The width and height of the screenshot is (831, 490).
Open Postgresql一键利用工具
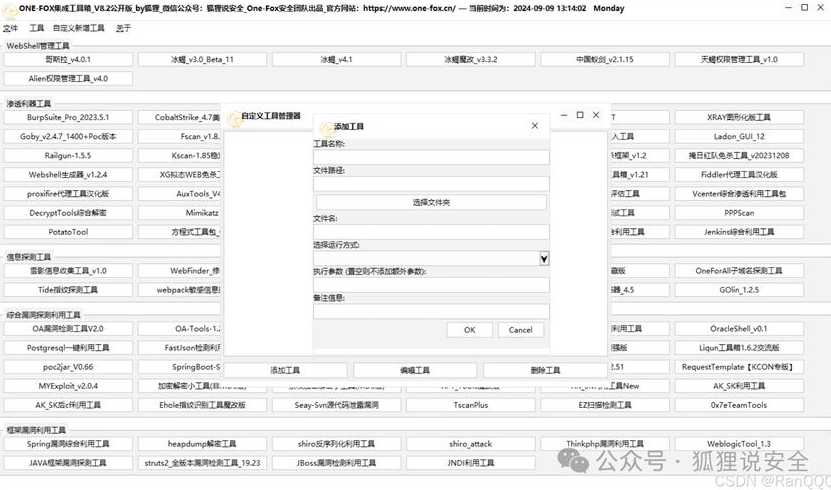(68, 348)
